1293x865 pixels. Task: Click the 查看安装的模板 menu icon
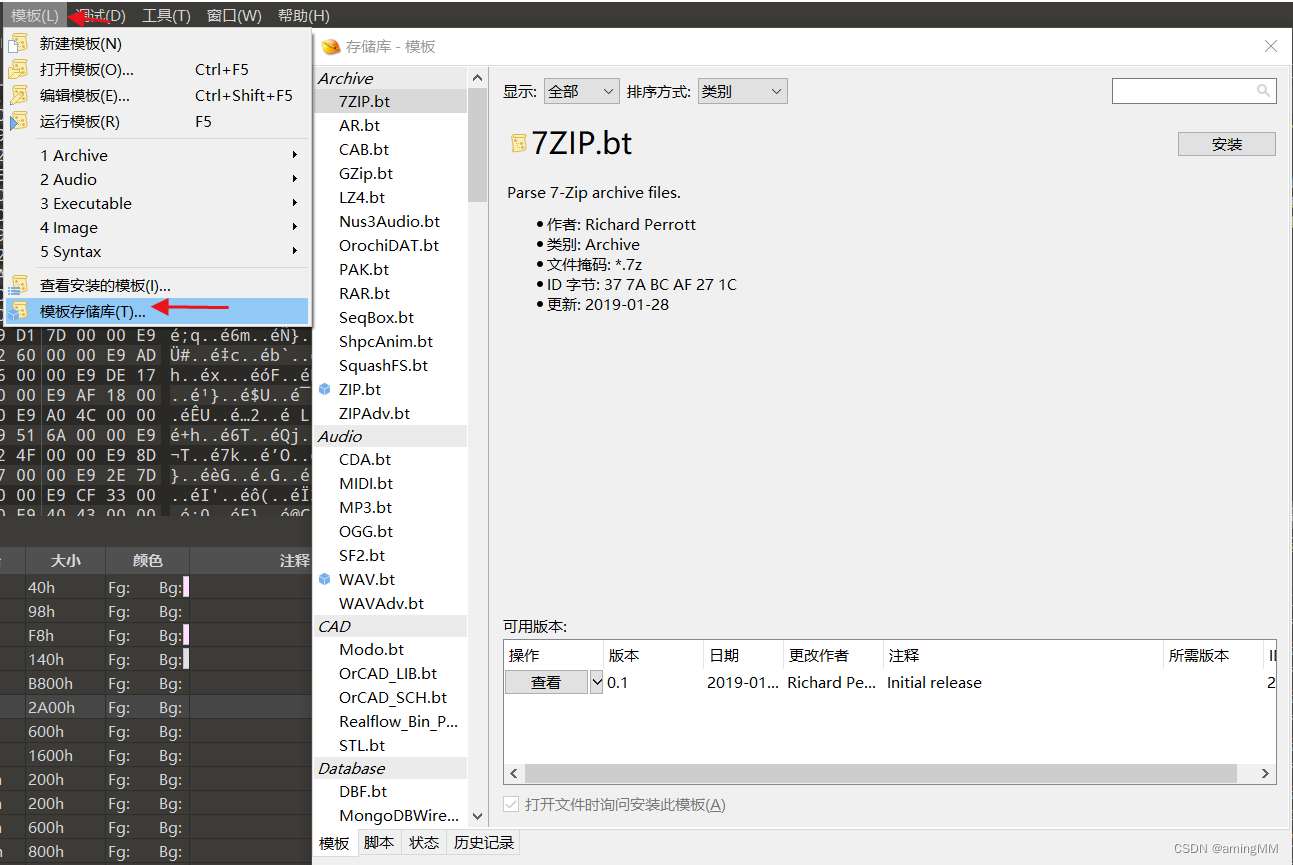(18, 285)
